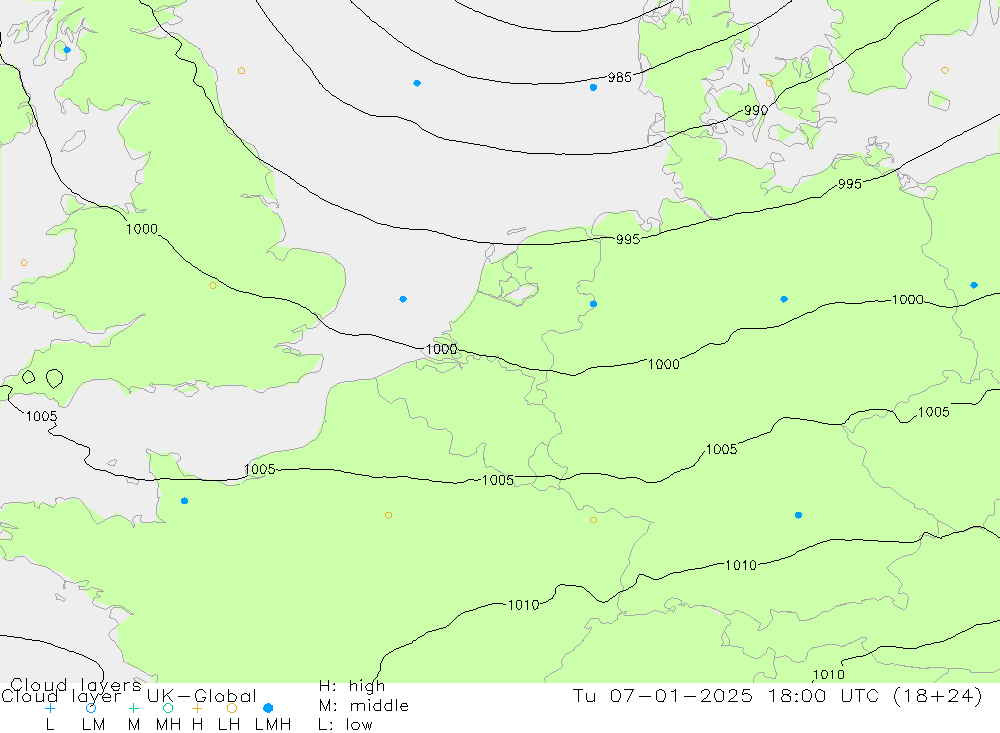Click the 'M: middle' legend text
Viewport: 1000px width, 733px height.
coord(364,706)
